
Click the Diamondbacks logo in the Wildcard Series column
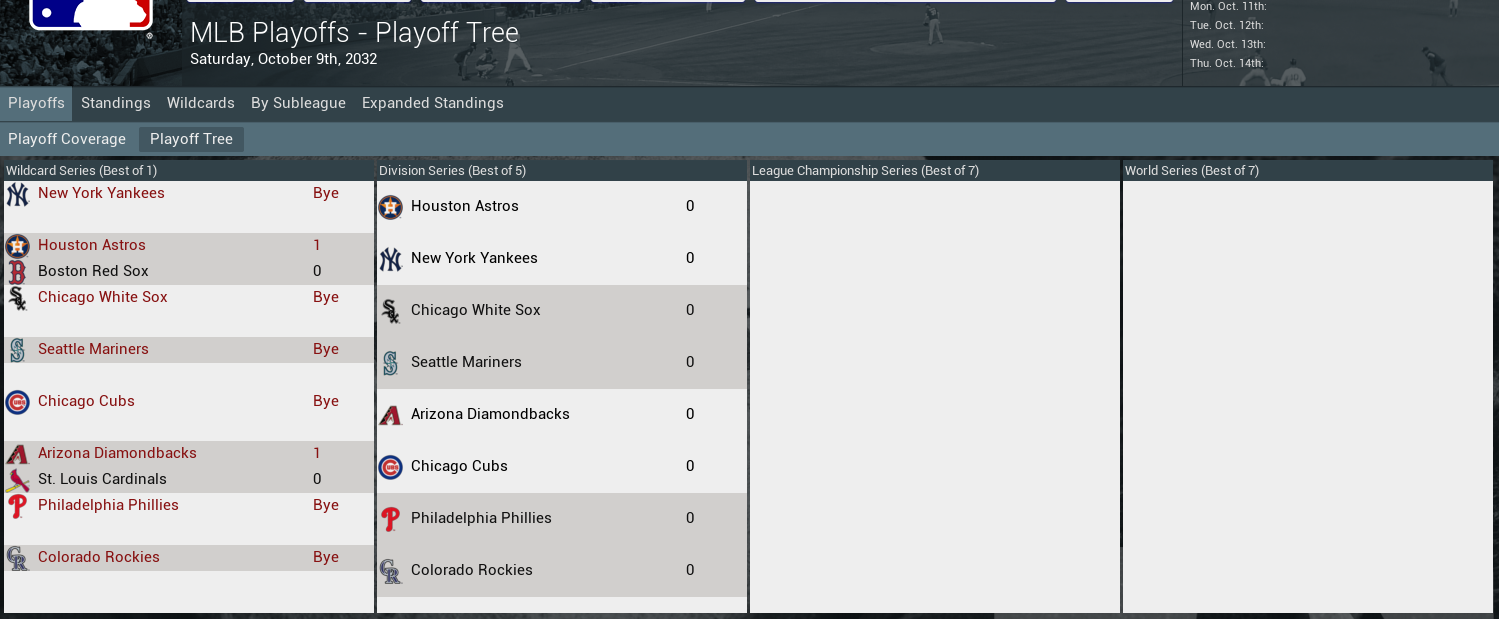pyautogui.click(x=17, y=454)
